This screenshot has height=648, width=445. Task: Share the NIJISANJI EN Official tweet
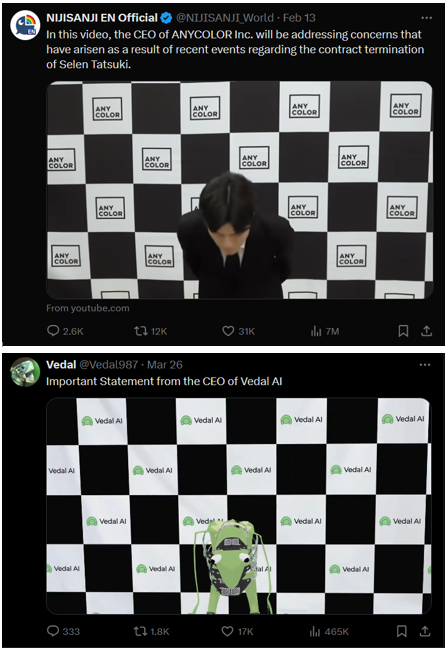(x=426, y=331)
